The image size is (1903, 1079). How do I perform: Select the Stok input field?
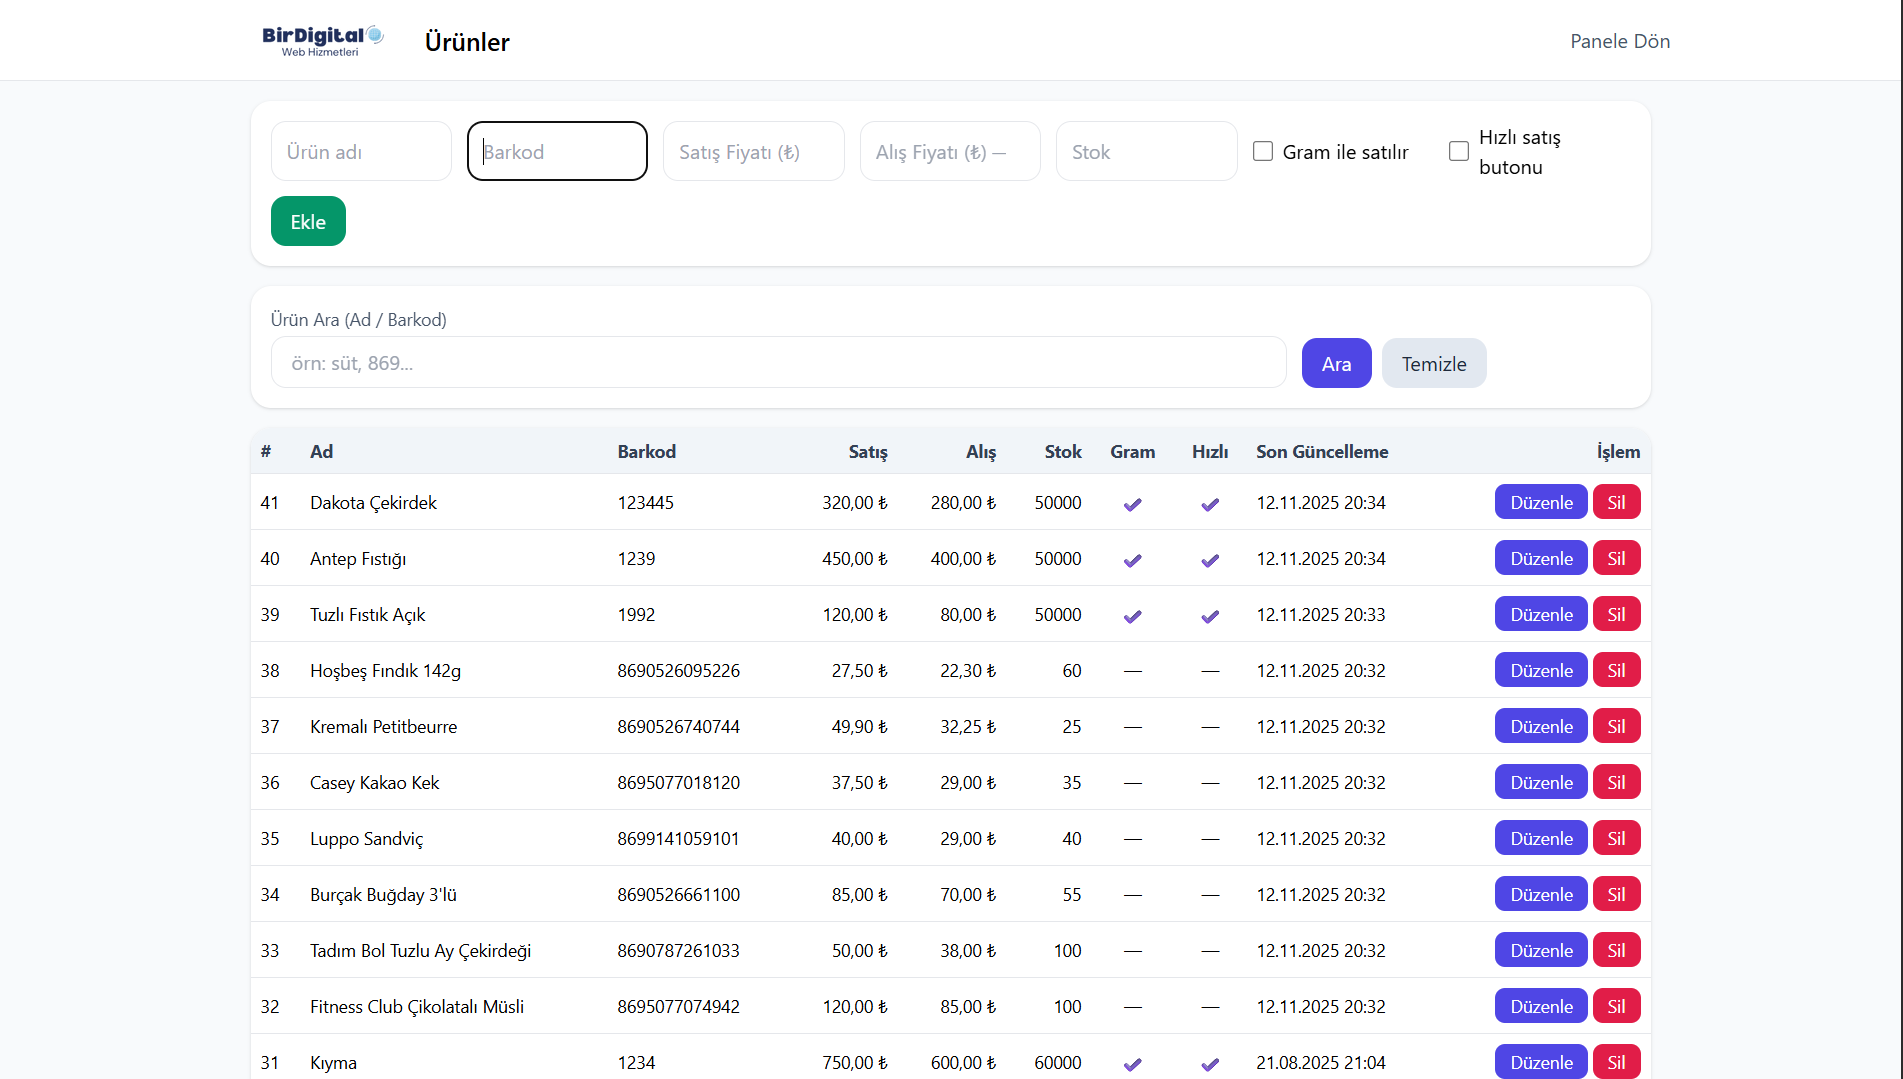point(1146,151)
